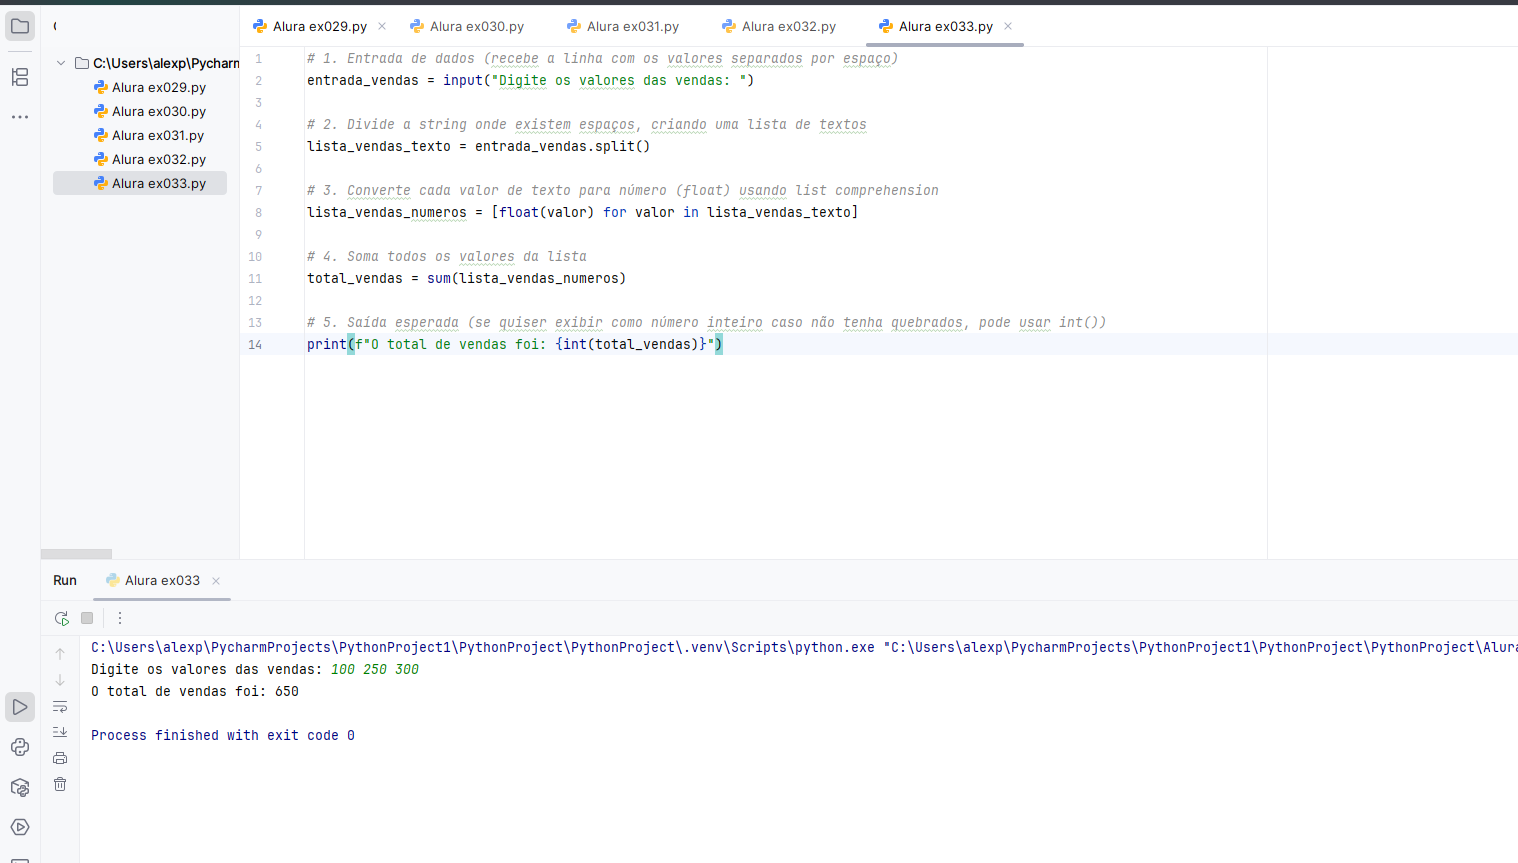The image size is (1518, 863).
Task: Click gutter line number 11
Action: (x=255, y=279)
